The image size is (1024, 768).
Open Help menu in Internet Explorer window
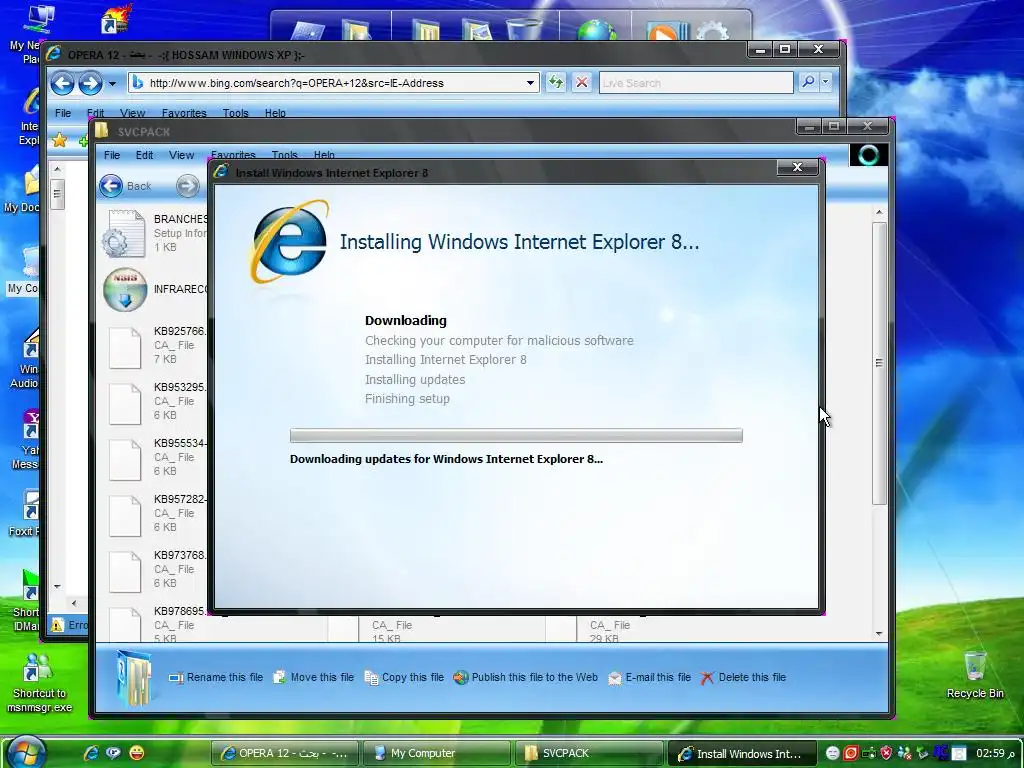(x=275, y=113)
